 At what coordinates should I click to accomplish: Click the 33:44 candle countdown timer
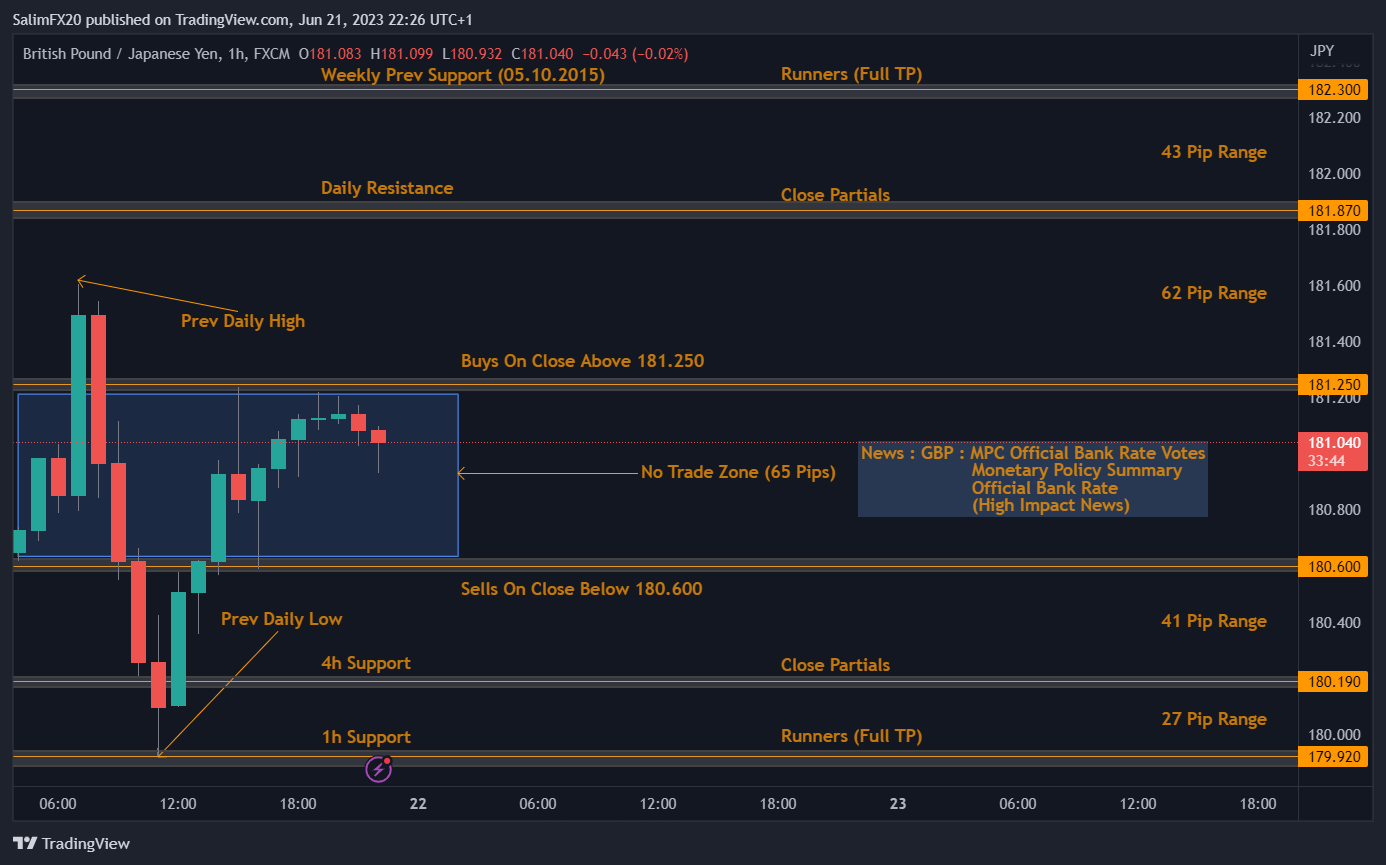pos(1333,463)
